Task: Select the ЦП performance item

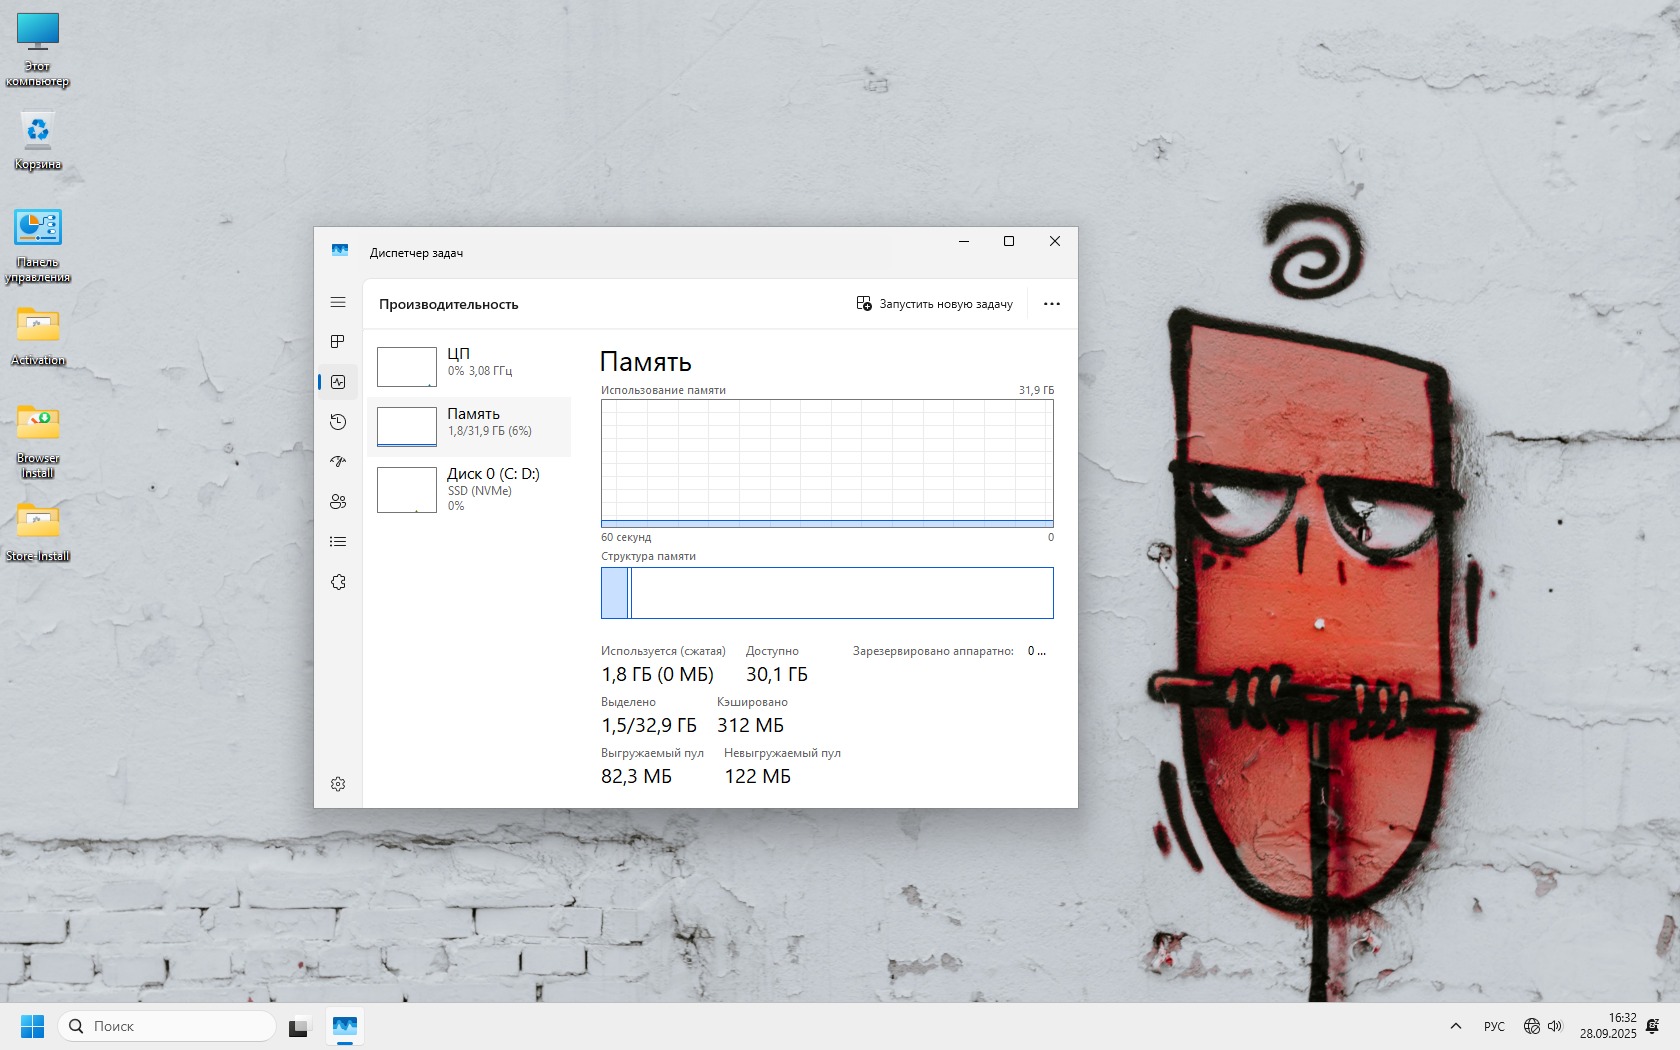Action: pyautogui.click(x=469, y=366)
